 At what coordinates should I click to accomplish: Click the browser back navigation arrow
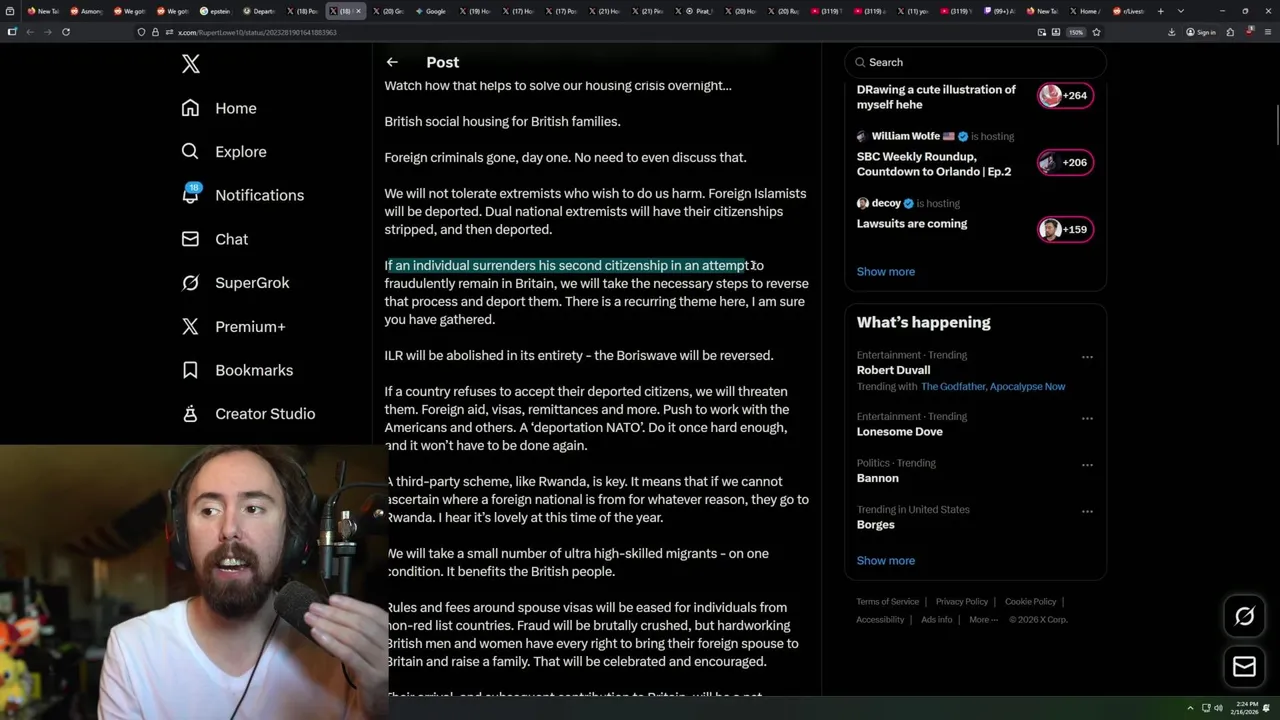(30, 32)
